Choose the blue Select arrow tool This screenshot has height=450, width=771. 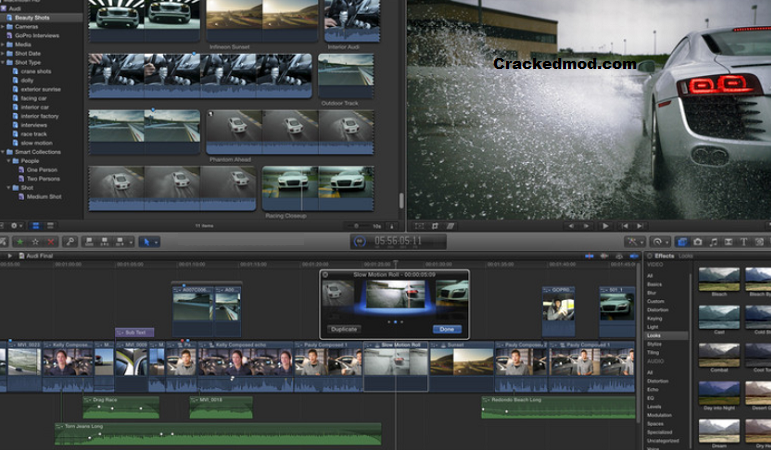pyautogui.click(x=146, y=241)
